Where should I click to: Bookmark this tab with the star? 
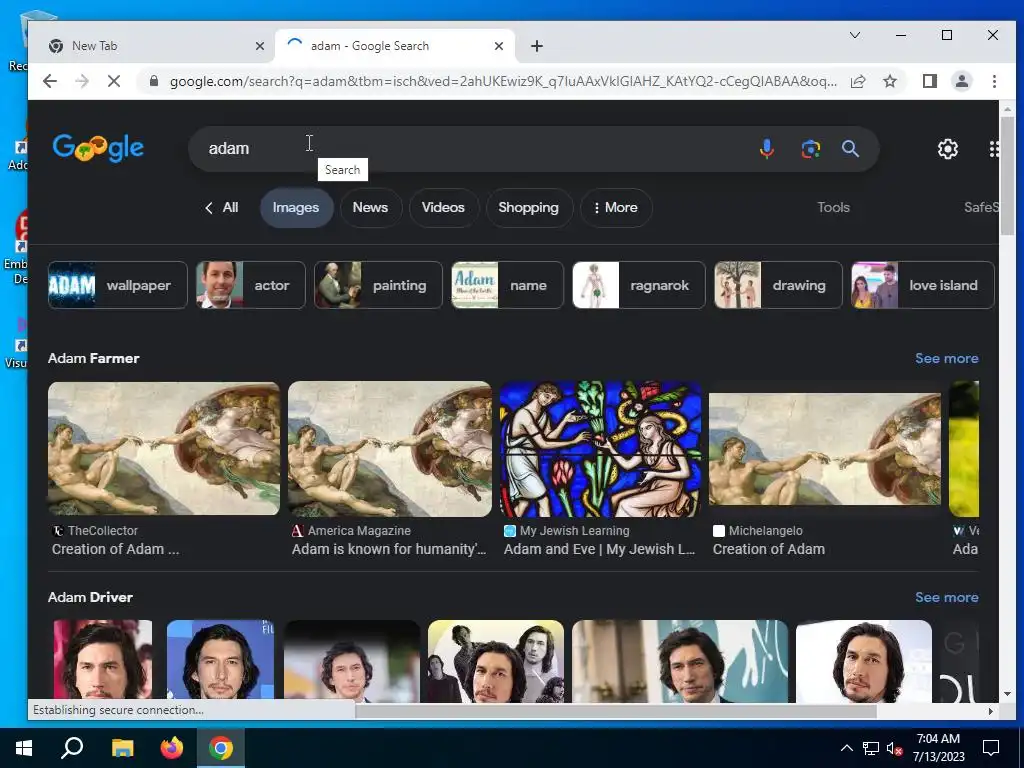889,81
